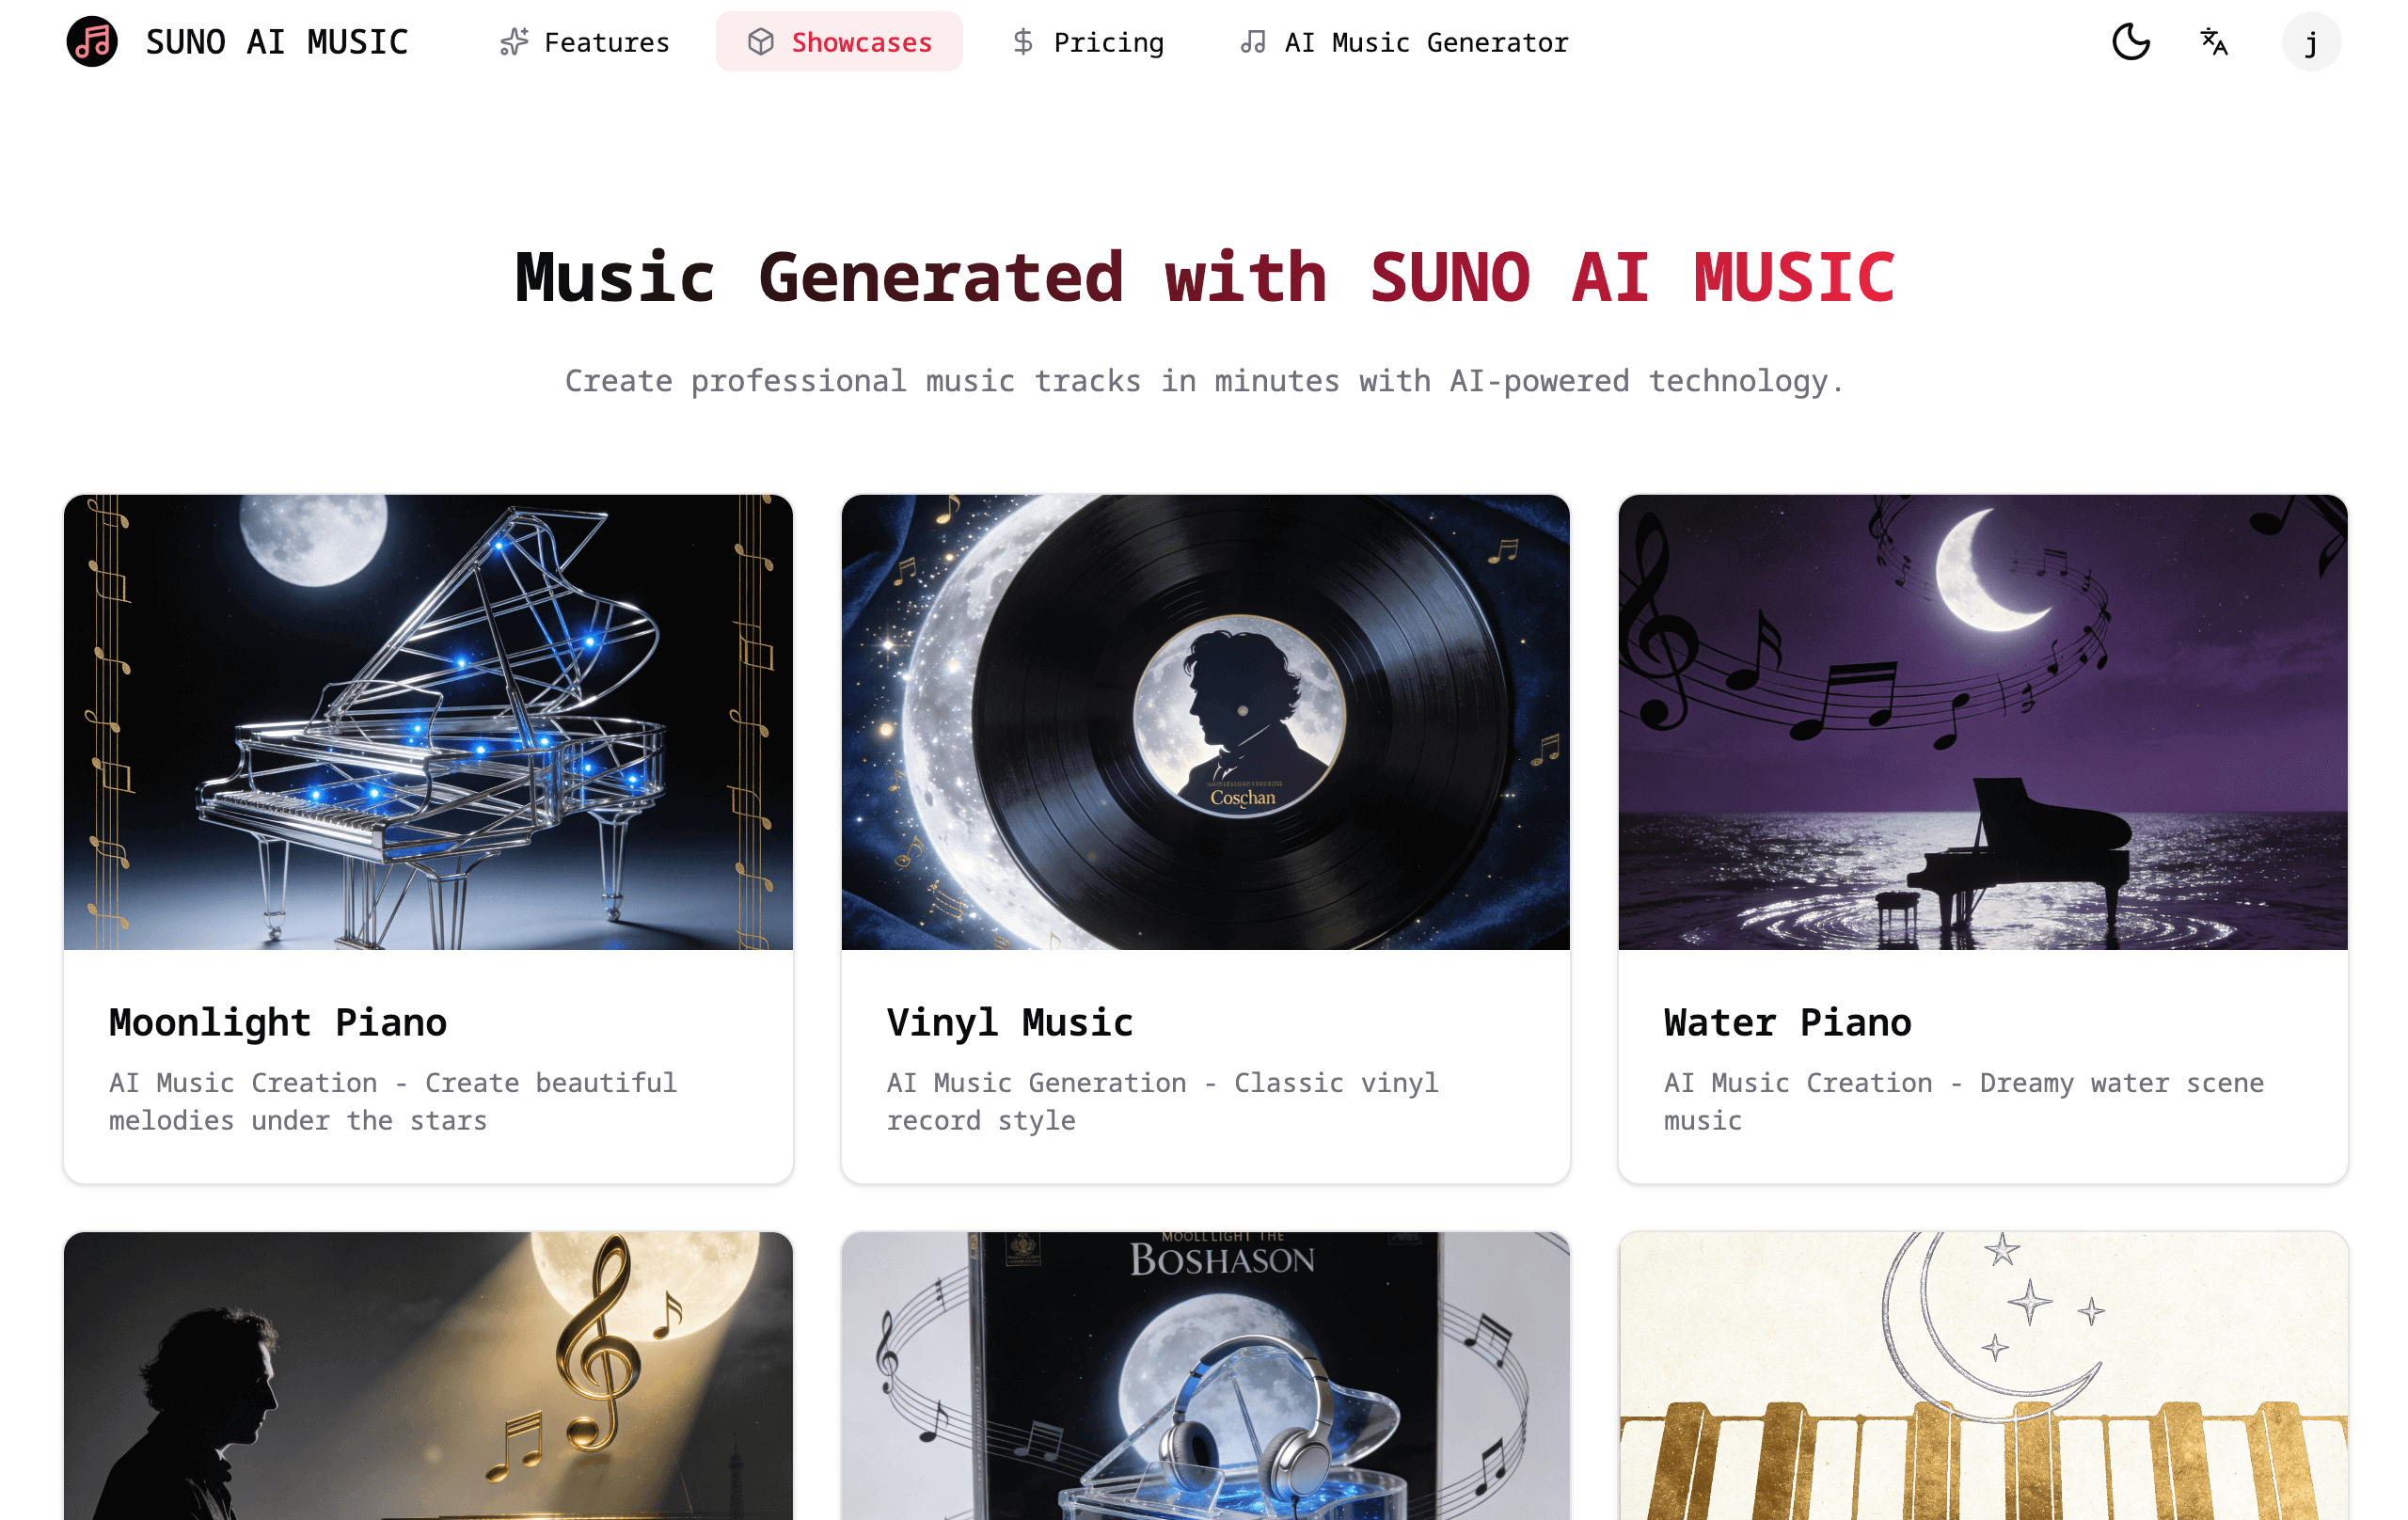Click the Vinyl Music card title
Image resolution: width=2408 pixels, height=1520 pixels.
(1010, 1023)
